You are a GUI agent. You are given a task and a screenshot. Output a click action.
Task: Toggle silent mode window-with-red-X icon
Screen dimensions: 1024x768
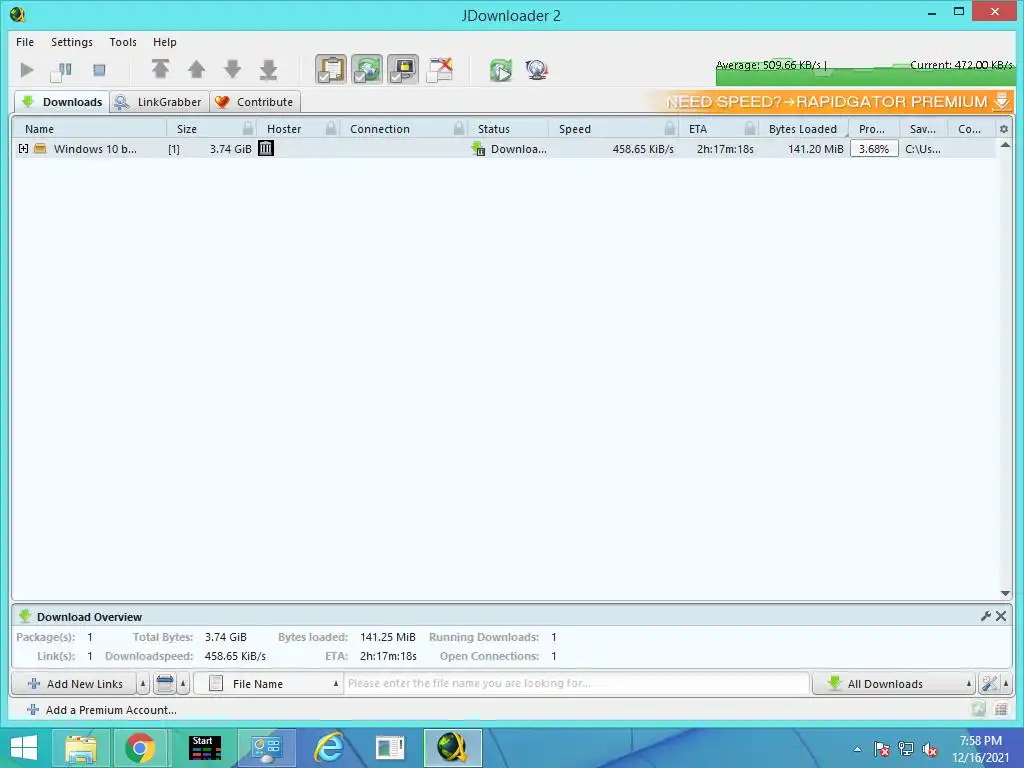(440, 69)
